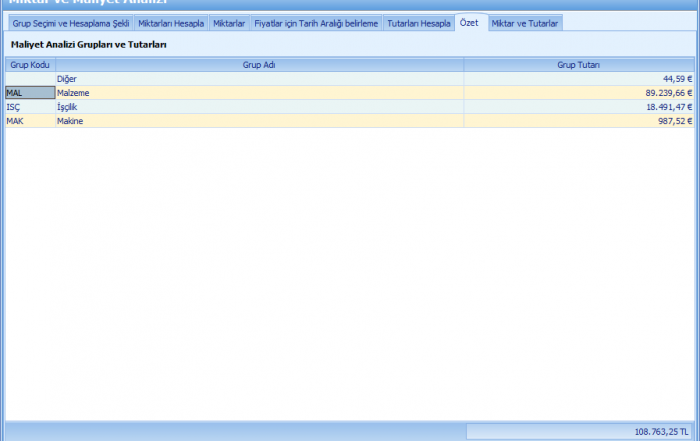Image resolution: width=700 pixels, height=441 pixels.
Task: Select the MAL group code cell
Action: [30, 92]
